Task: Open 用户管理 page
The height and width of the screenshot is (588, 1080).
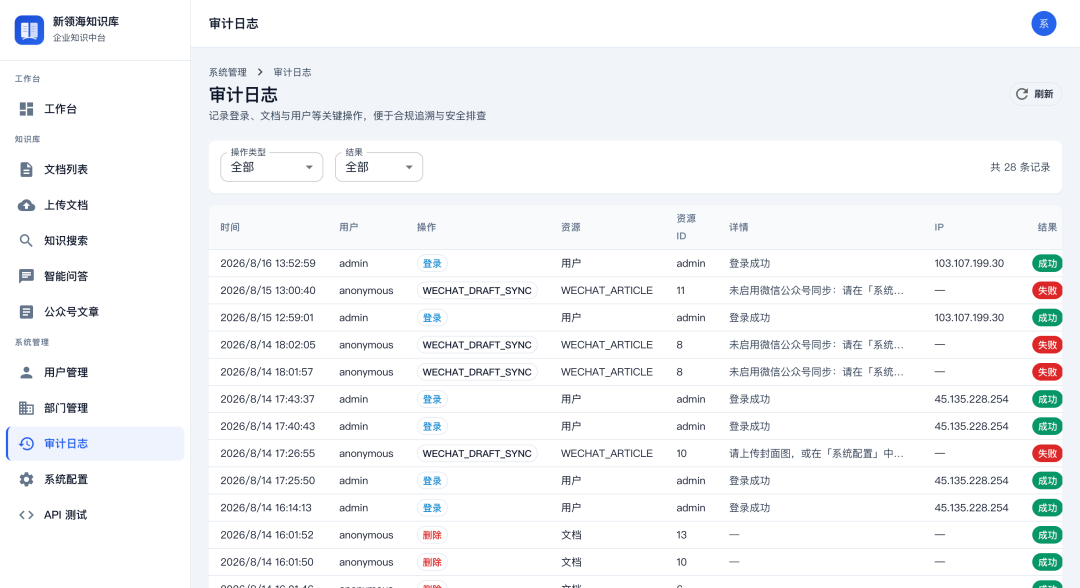Action: point(95,372)
